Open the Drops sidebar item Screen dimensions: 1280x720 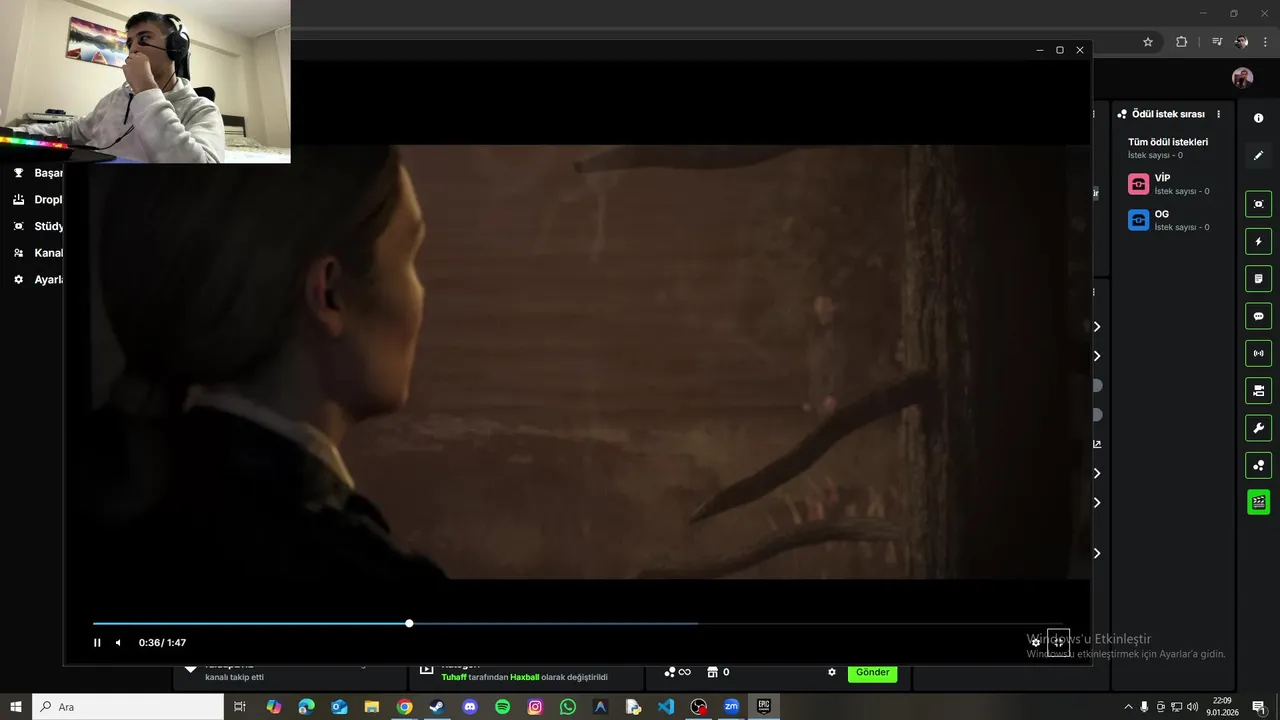[x=38, y=199]
